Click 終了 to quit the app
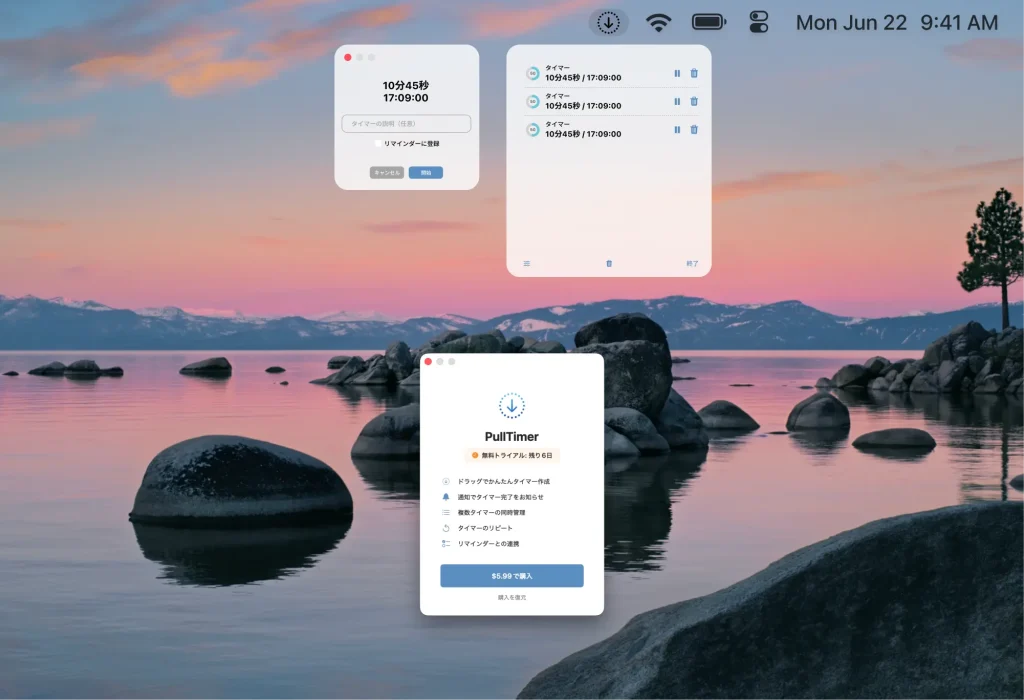 click(x=692, y=264)
